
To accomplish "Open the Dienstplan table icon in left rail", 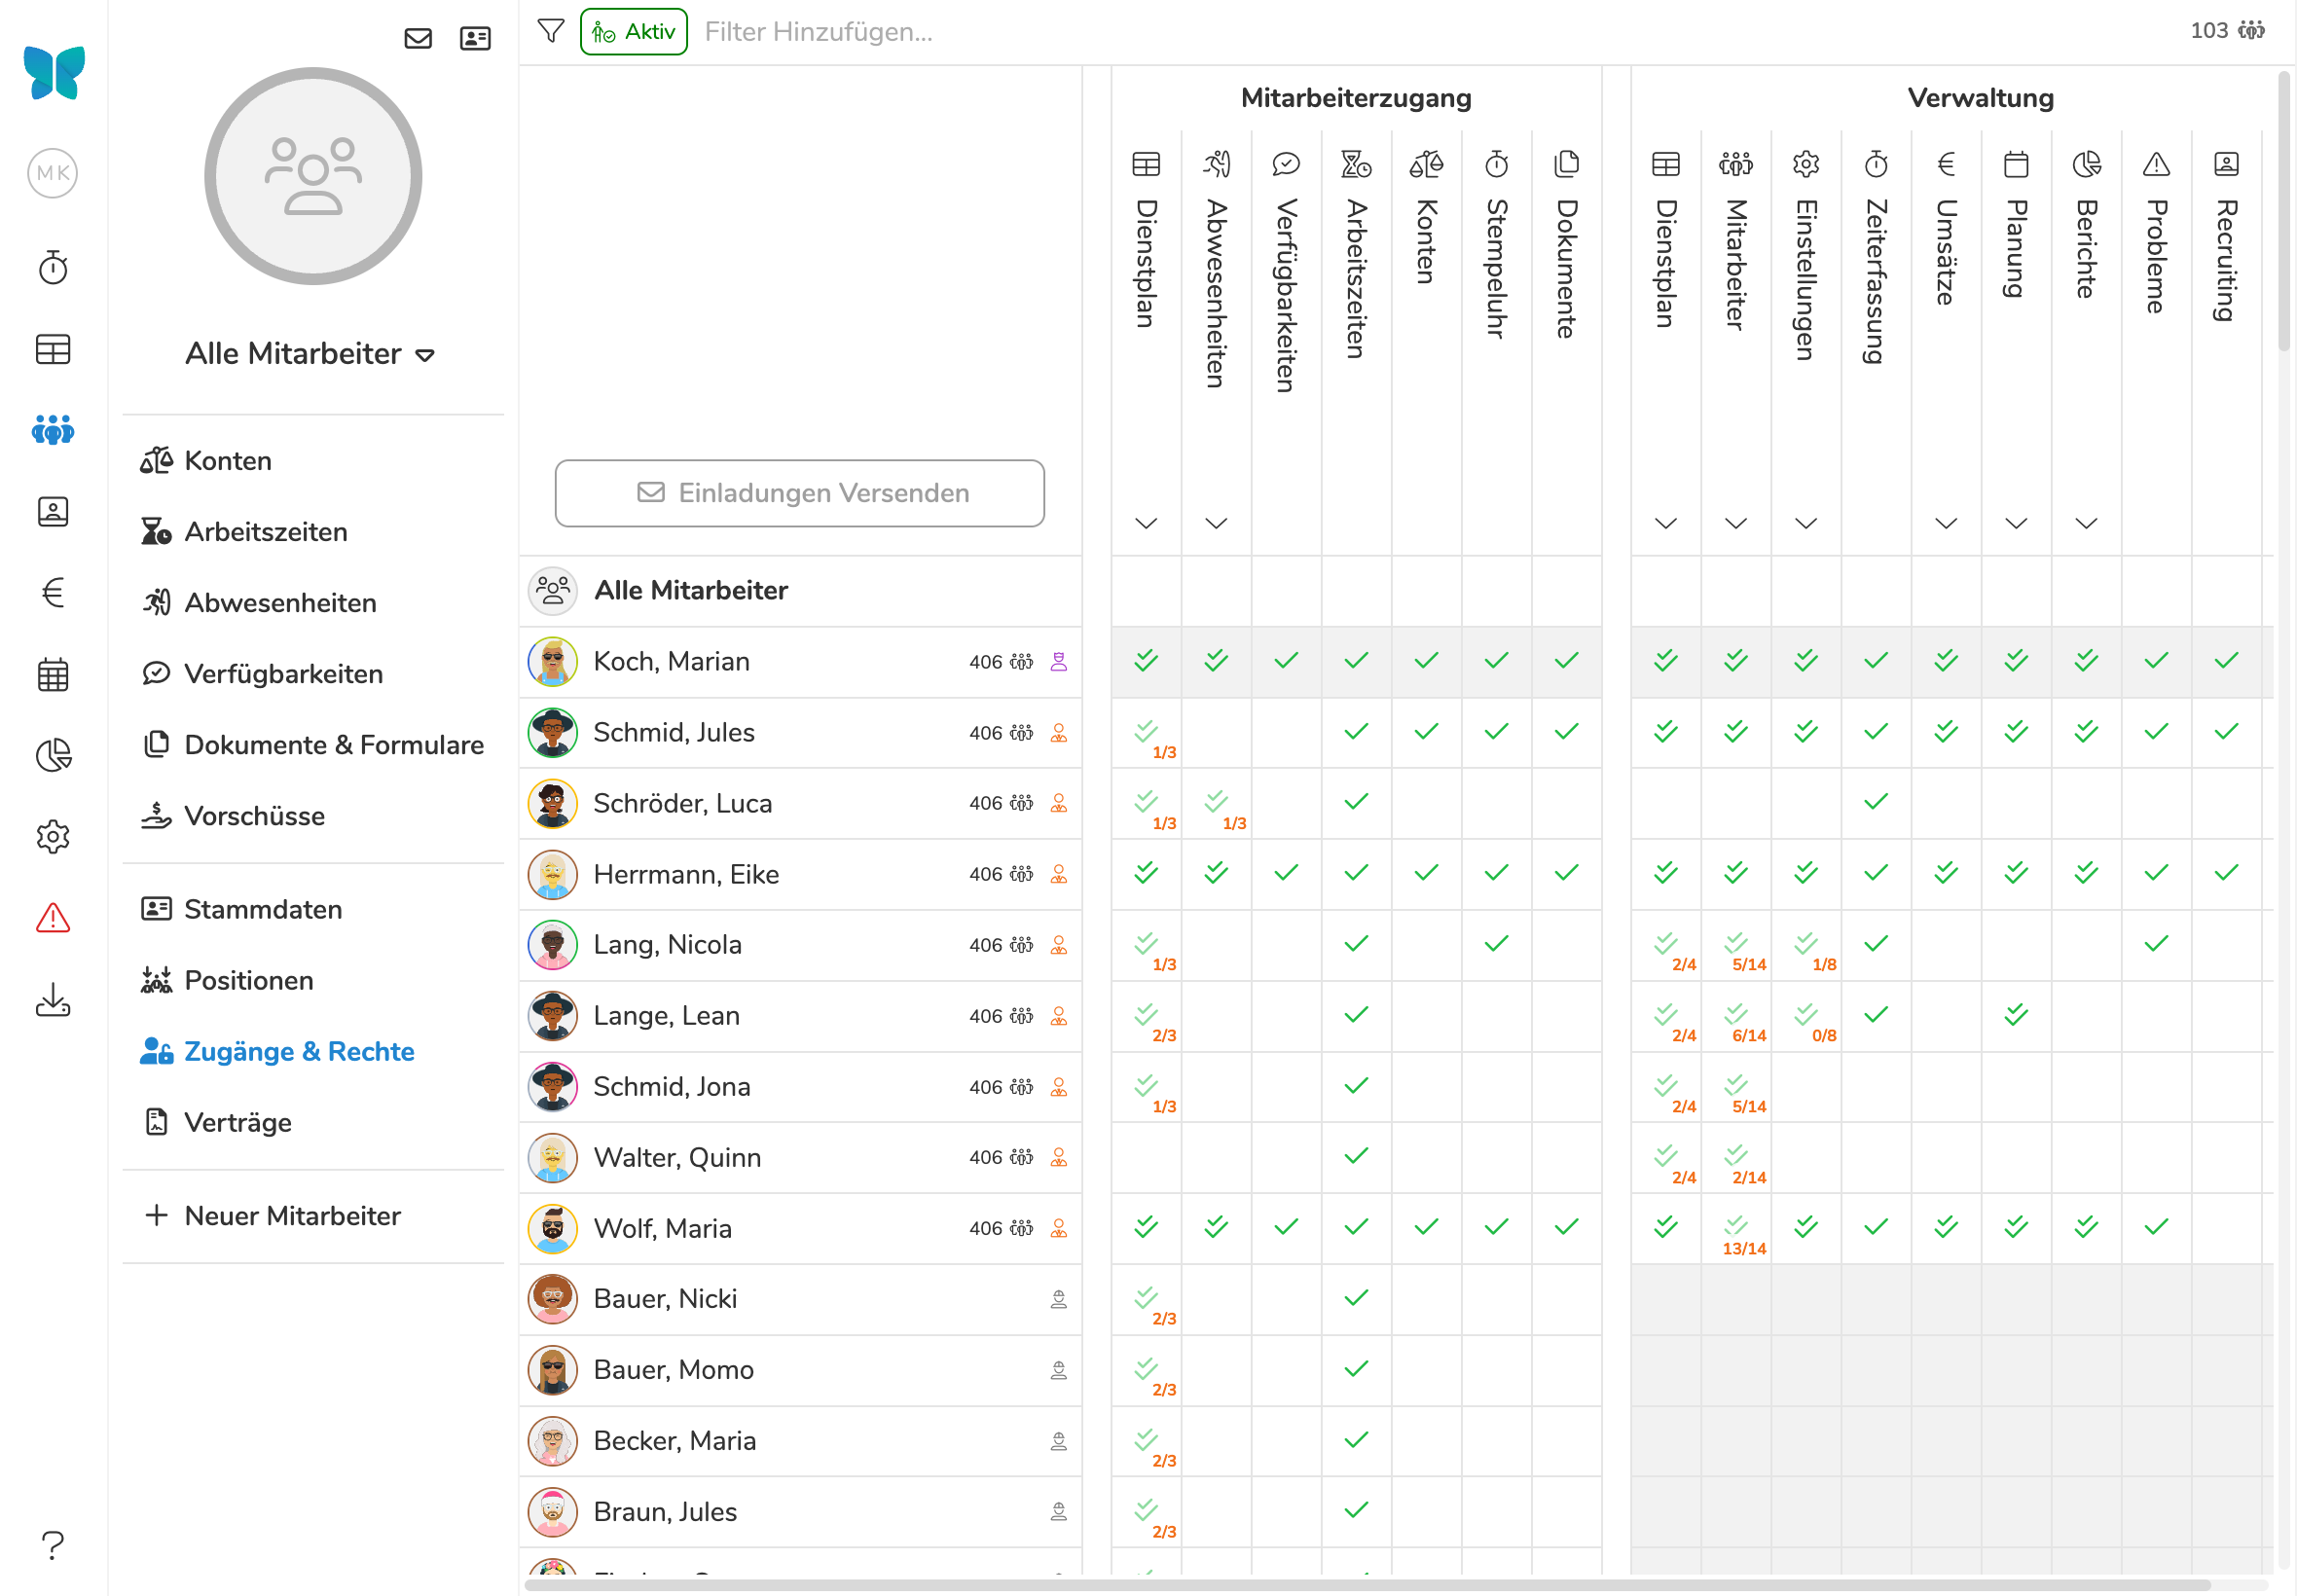I will pyautogui.click(x=53, y=350).
